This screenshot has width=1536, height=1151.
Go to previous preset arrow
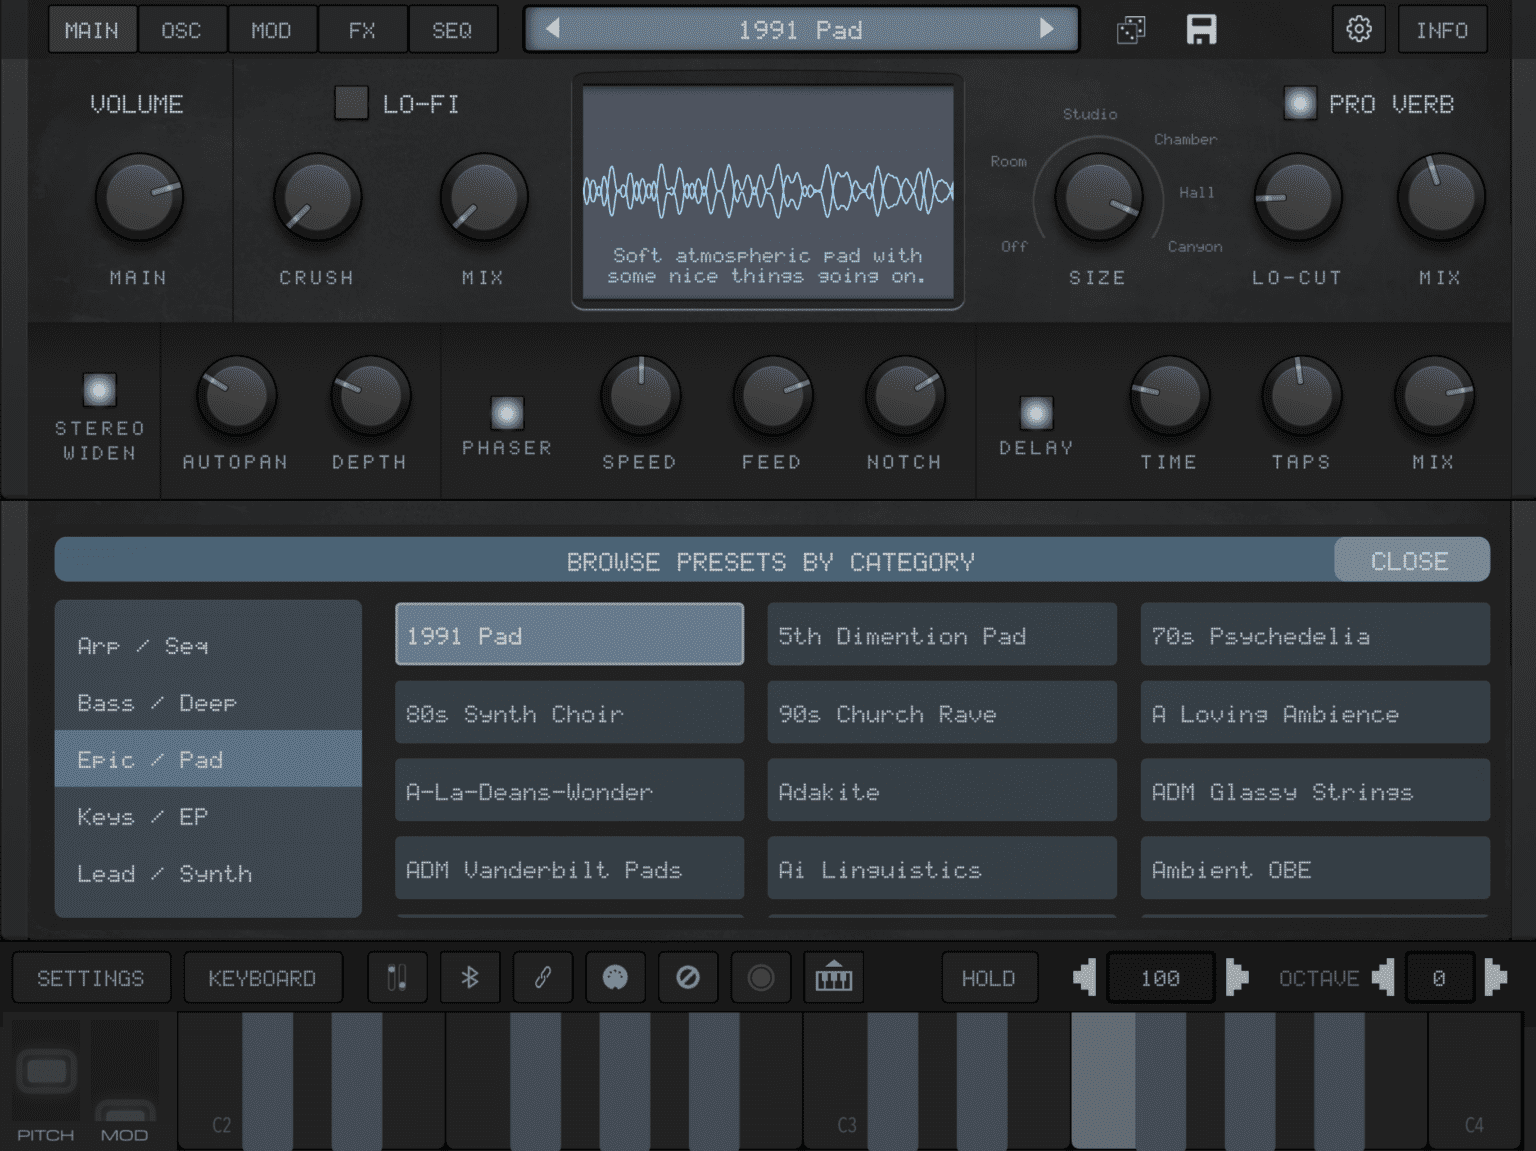(x=552, y=29)
